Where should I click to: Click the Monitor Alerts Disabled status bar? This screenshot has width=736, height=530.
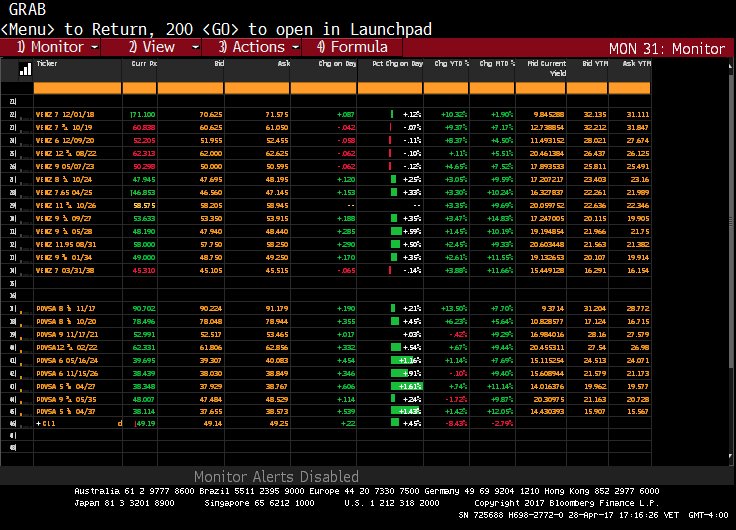coord(276,476)
